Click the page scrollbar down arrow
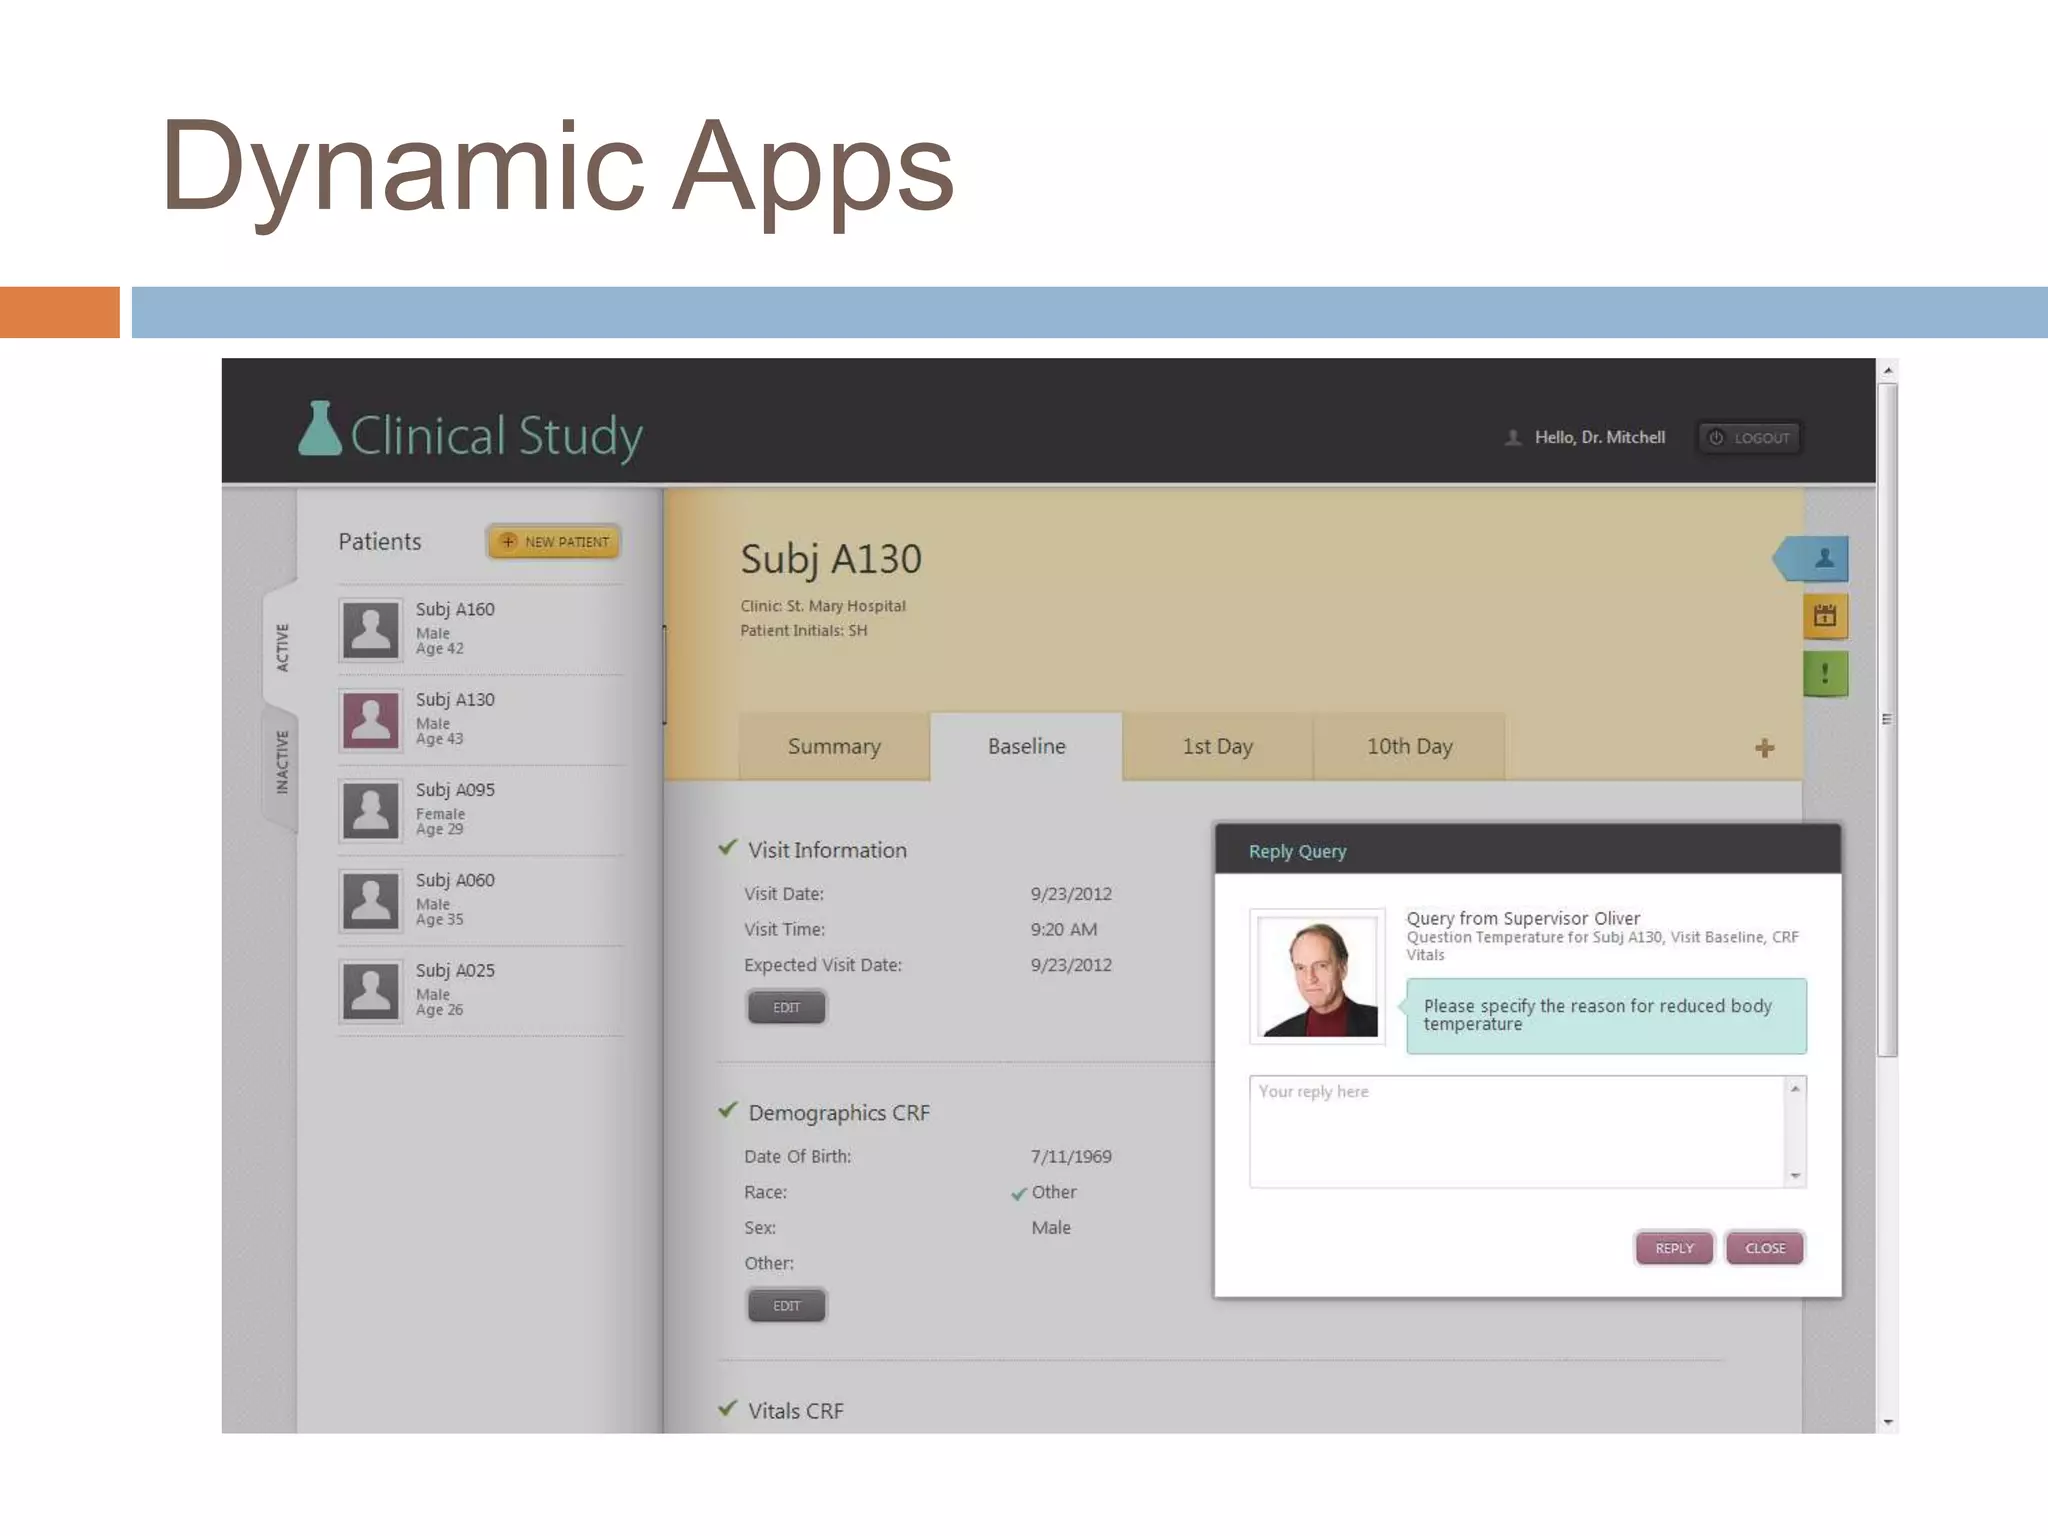Viewport: 2048px width, 1536px height. [1887, 1422]
